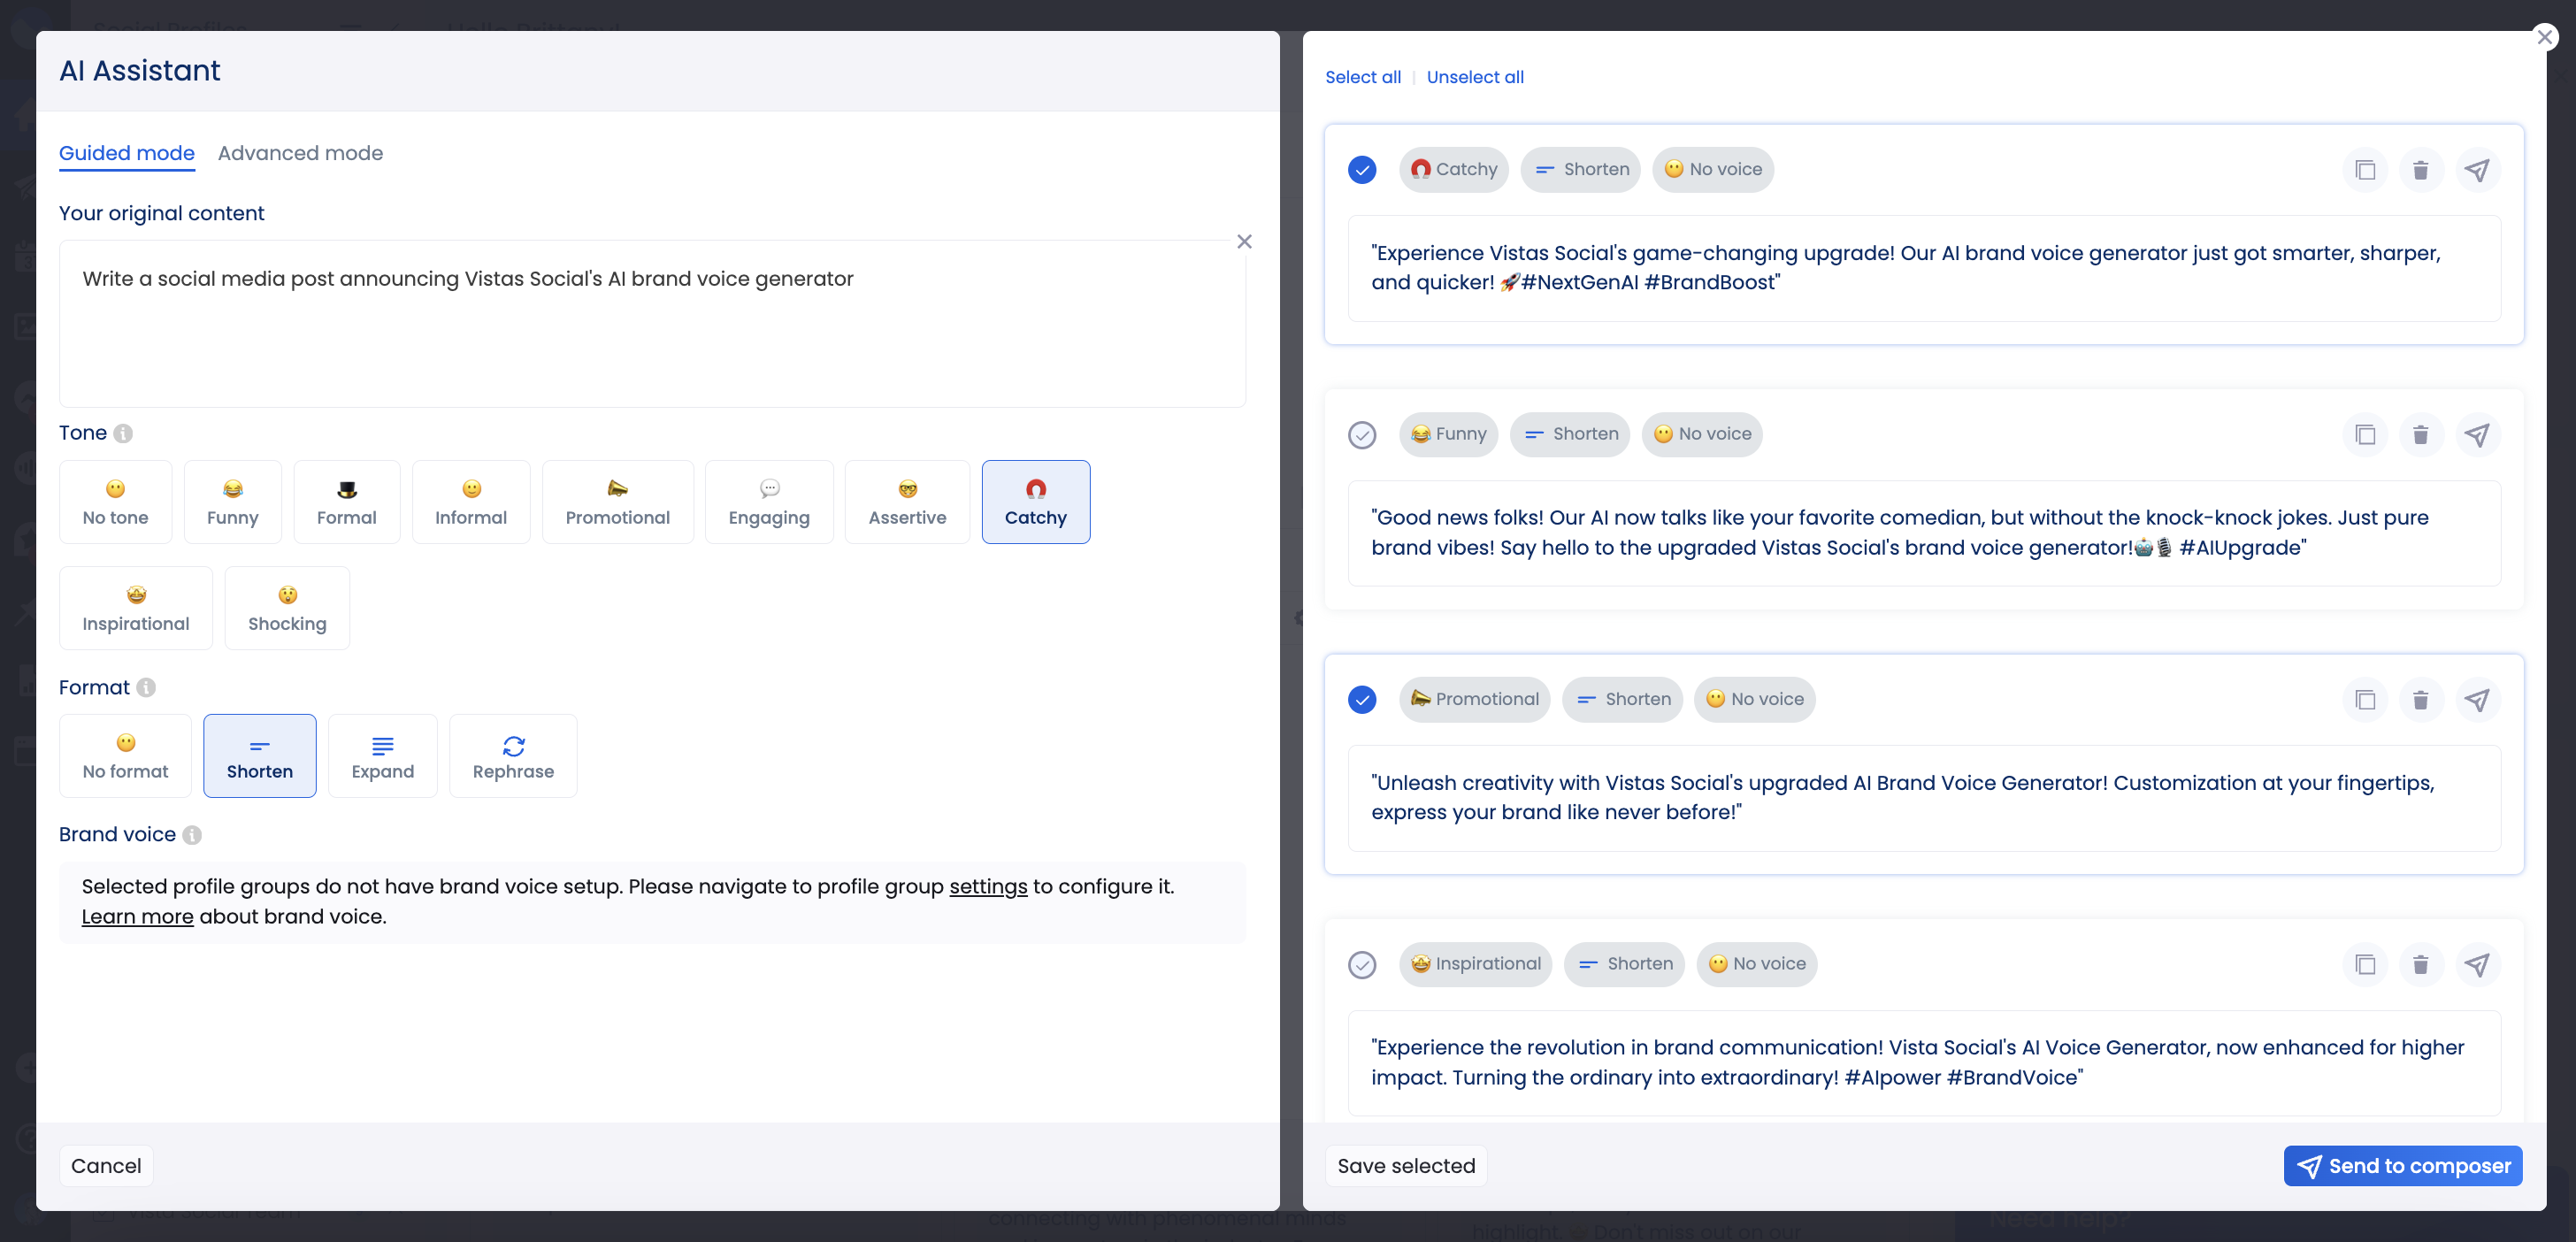Image resolution: width=2576 pixels, height=1242 pixels.
Task: Uncheck the Catchy post selection circle
Action: click(1362, 170)
